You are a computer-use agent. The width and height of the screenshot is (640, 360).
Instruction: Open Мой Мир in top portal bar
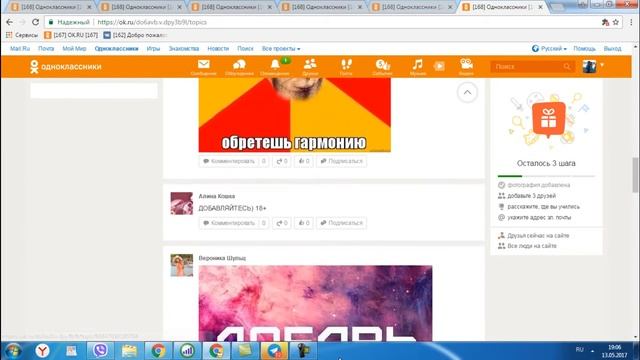tap(74, 49)
